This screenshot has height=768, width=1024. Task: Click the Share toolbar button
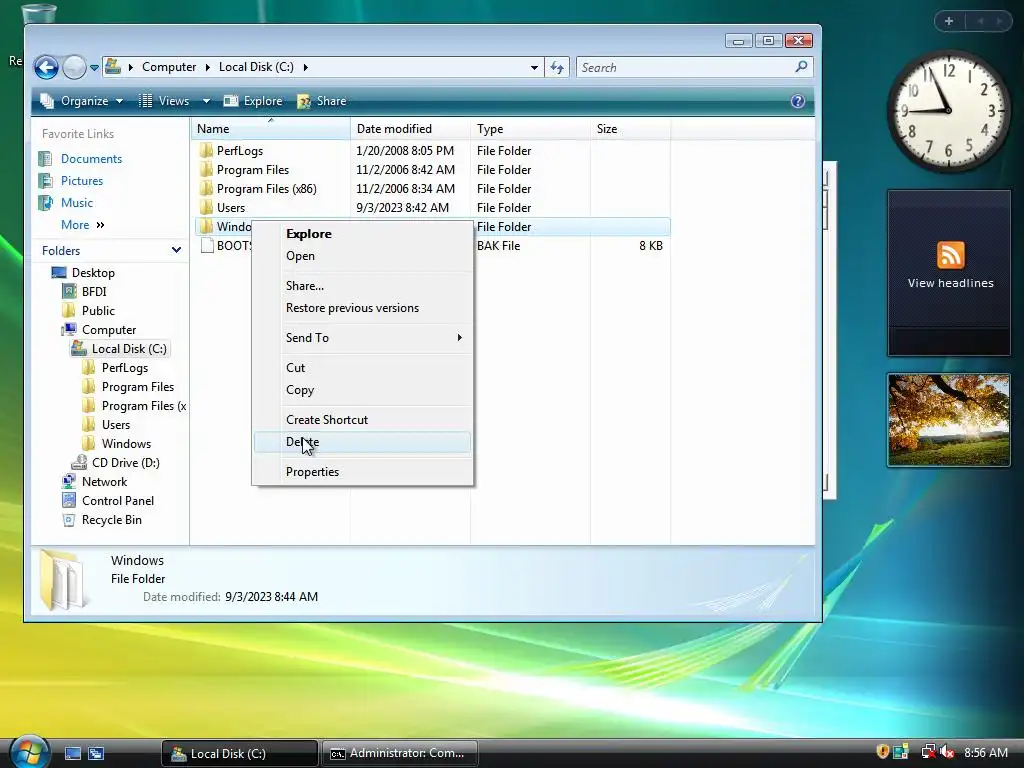(322, 101)
